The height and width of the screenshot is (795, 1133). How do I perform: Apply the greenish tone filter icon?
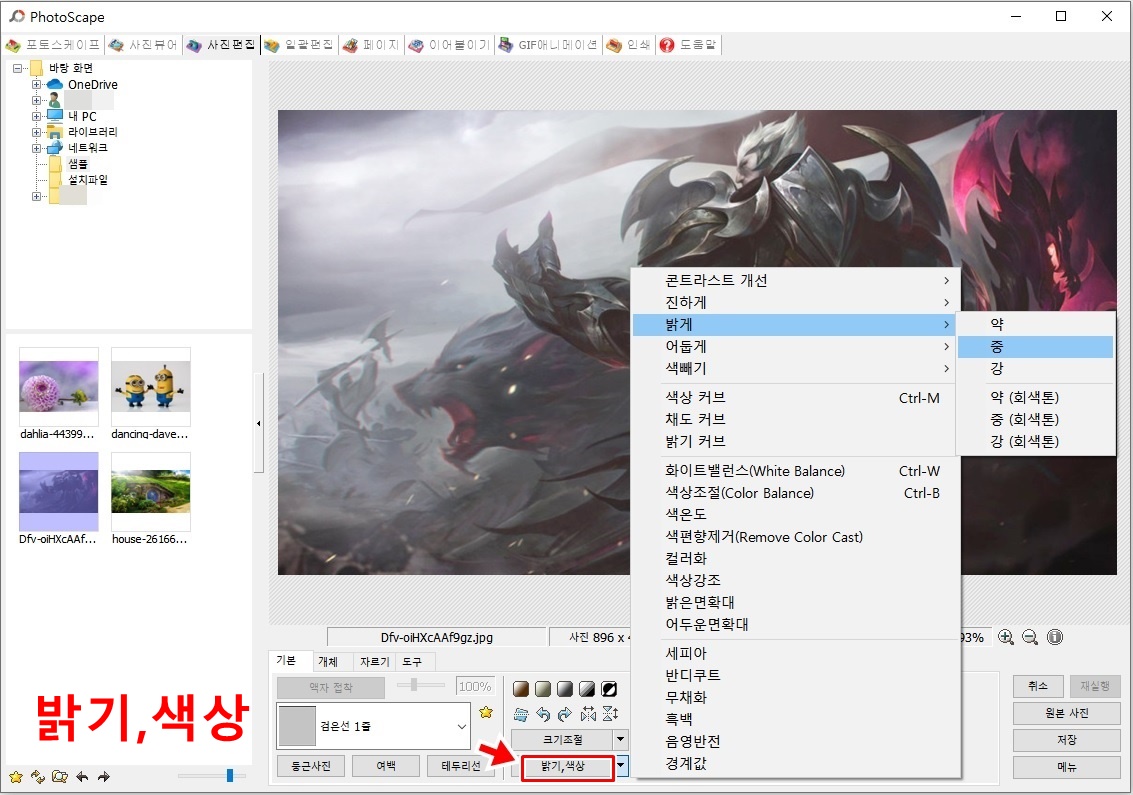click(x=543, y=689)
